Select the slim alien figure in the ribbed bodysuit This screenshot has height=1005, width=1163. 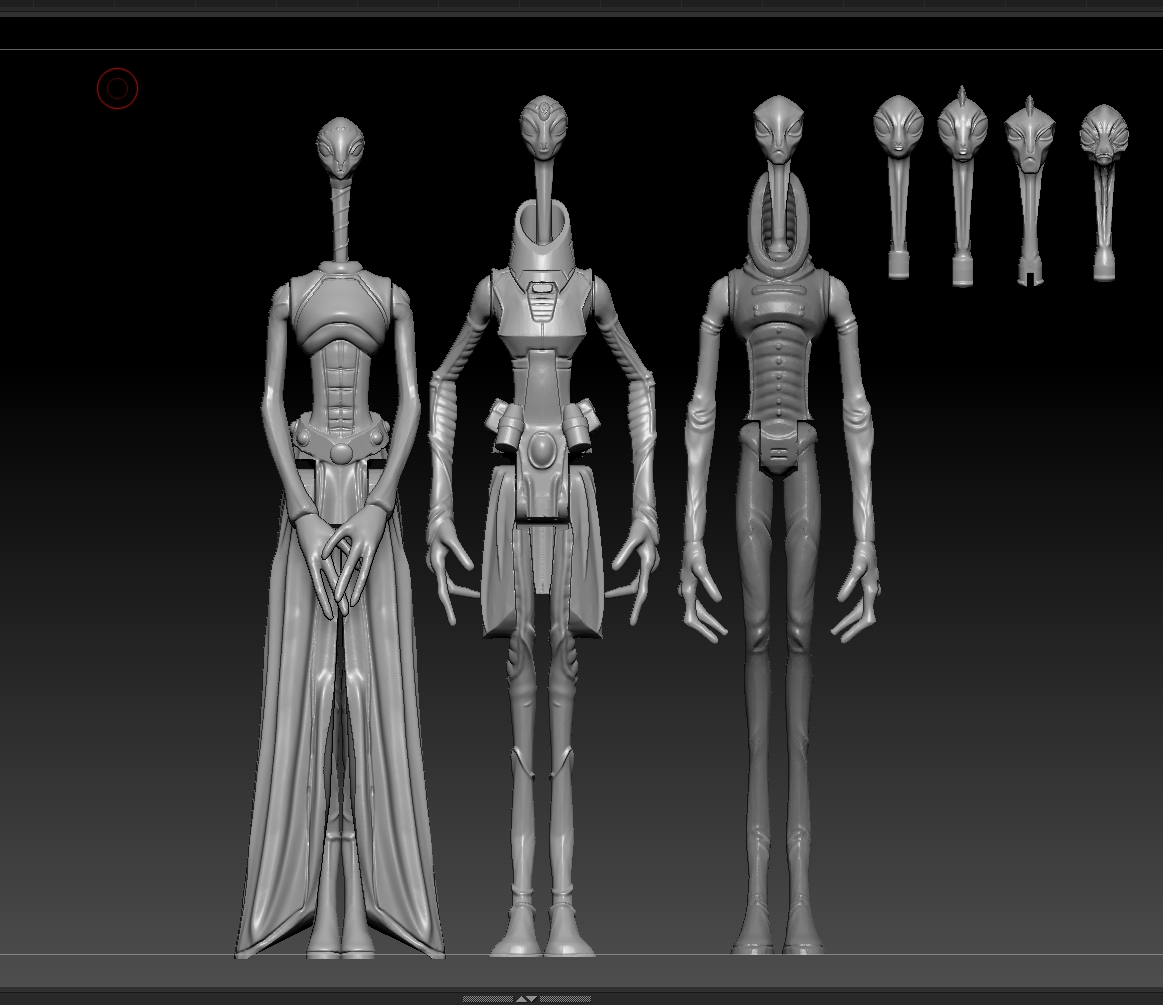point(778,524)
